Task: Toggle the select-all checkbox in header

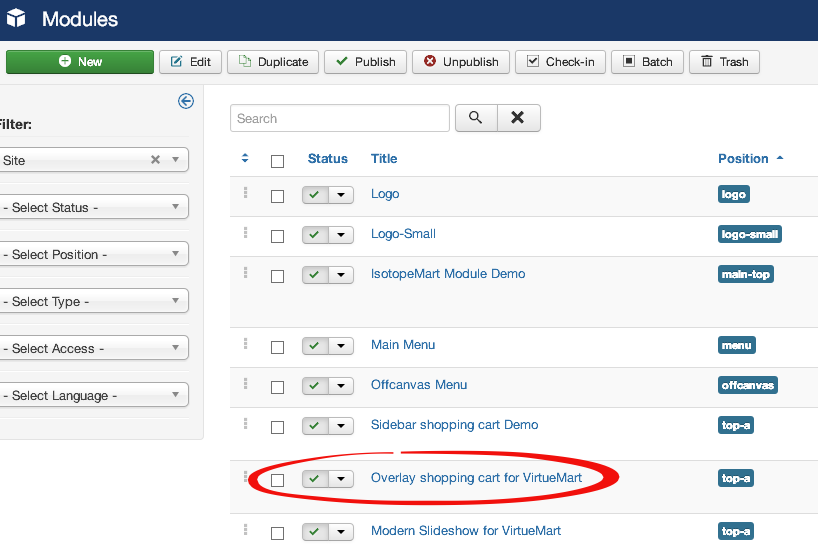Action: (x=278, y=161)
